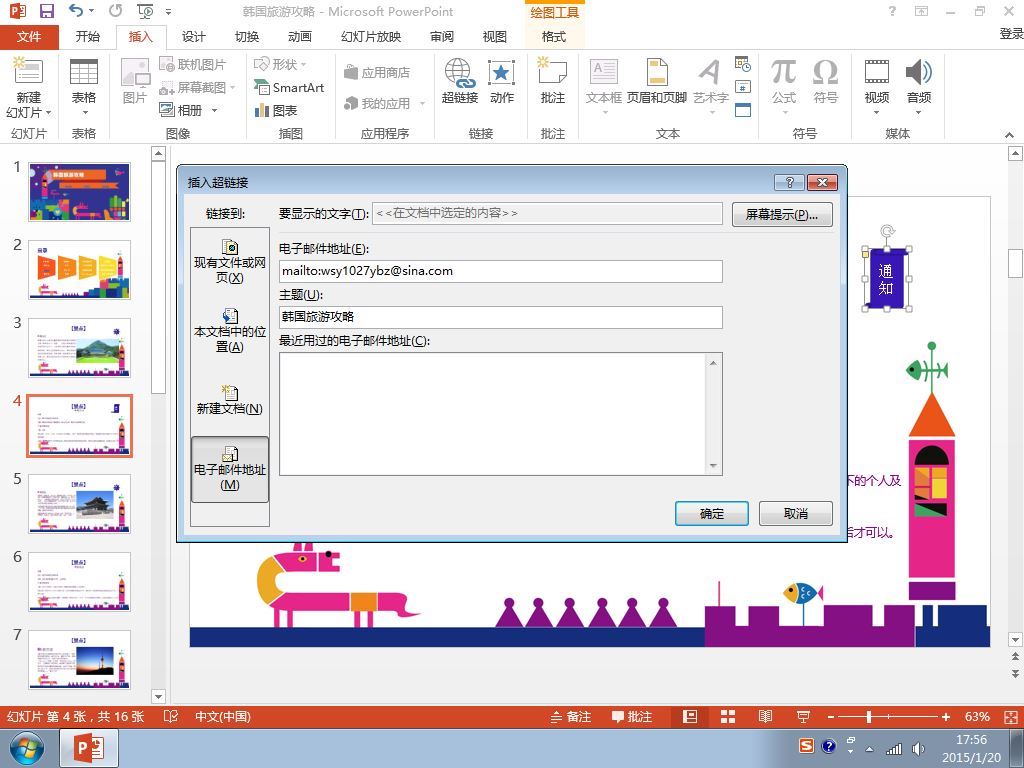Expand the Undo history dropdown arrow
This screenshot has width=1024, height=768.
91,11
